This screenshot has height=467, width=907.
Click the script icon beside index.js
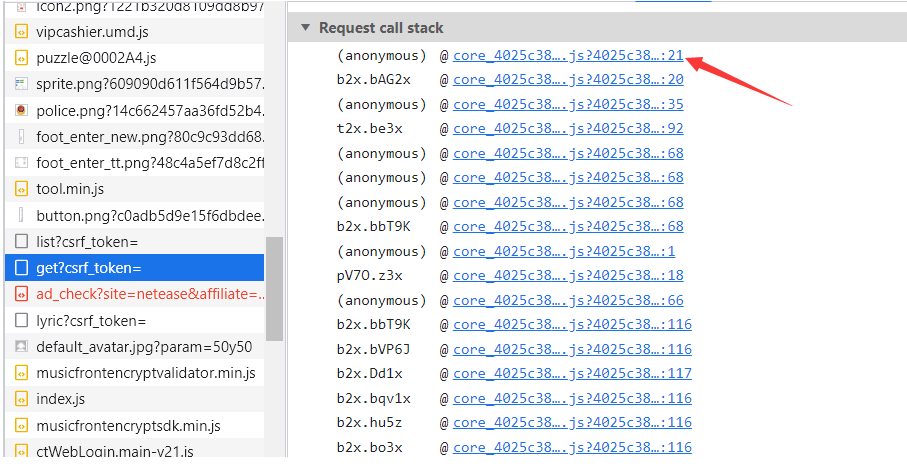point(21,399)
